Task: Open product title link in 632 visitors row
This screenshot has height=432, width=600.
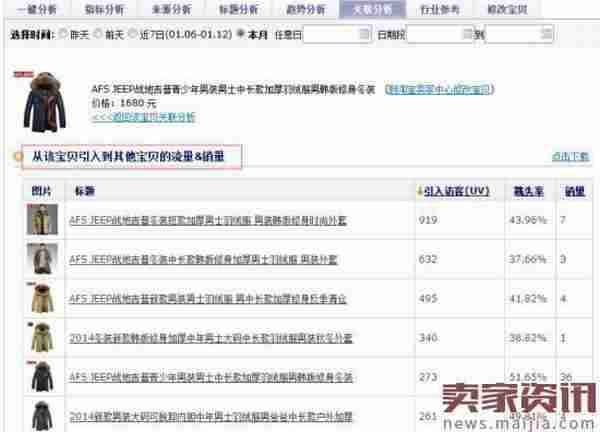Action: [x=204, y=259]
